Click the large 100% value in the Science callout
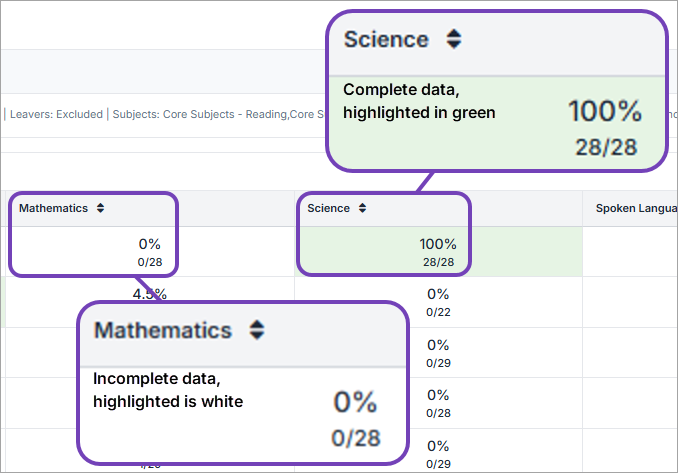This screenshot has height=473, width=678. coord(604,111)
